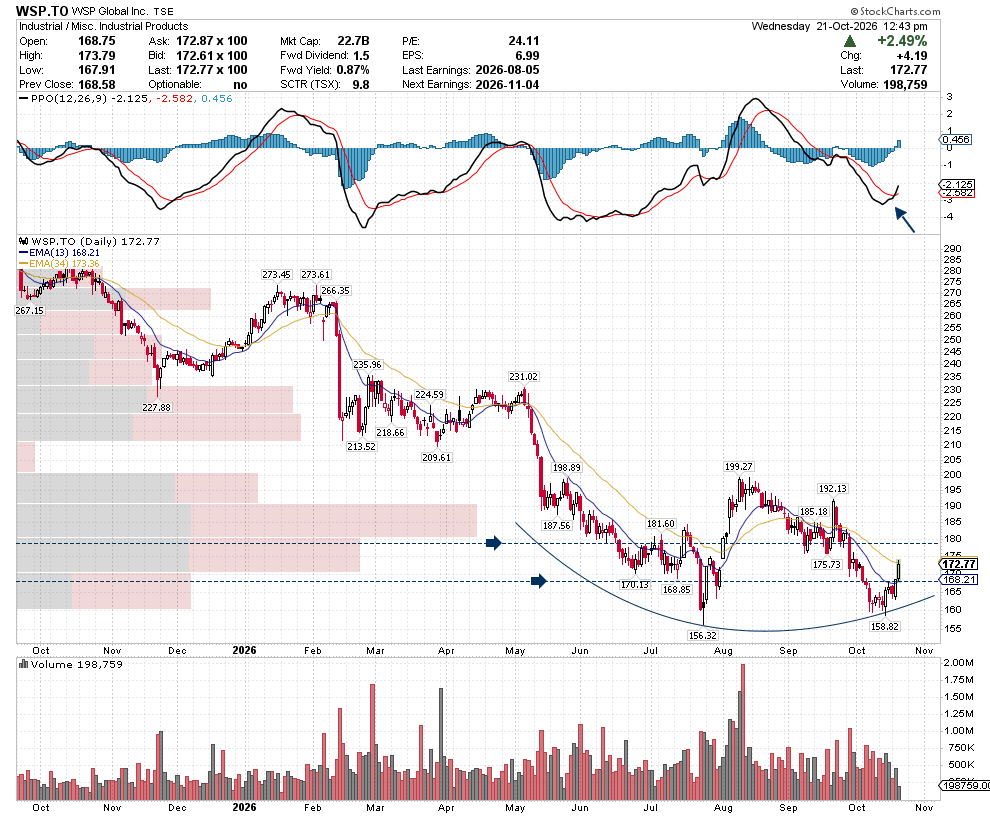Click the Prev Close value 168.58
This screenshot has height=817, width=990.
pyautogui.click(x=97, y=85)
